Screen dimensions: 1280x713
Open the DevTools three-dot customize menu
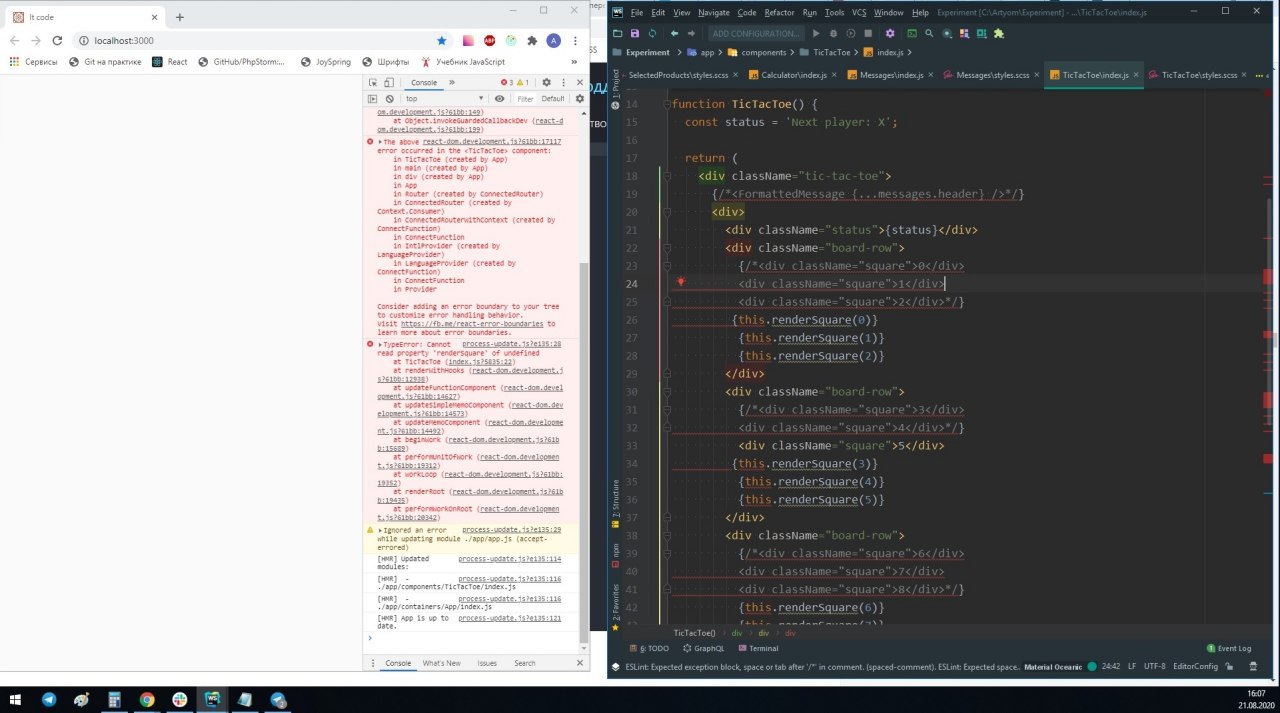pos(562,82)
